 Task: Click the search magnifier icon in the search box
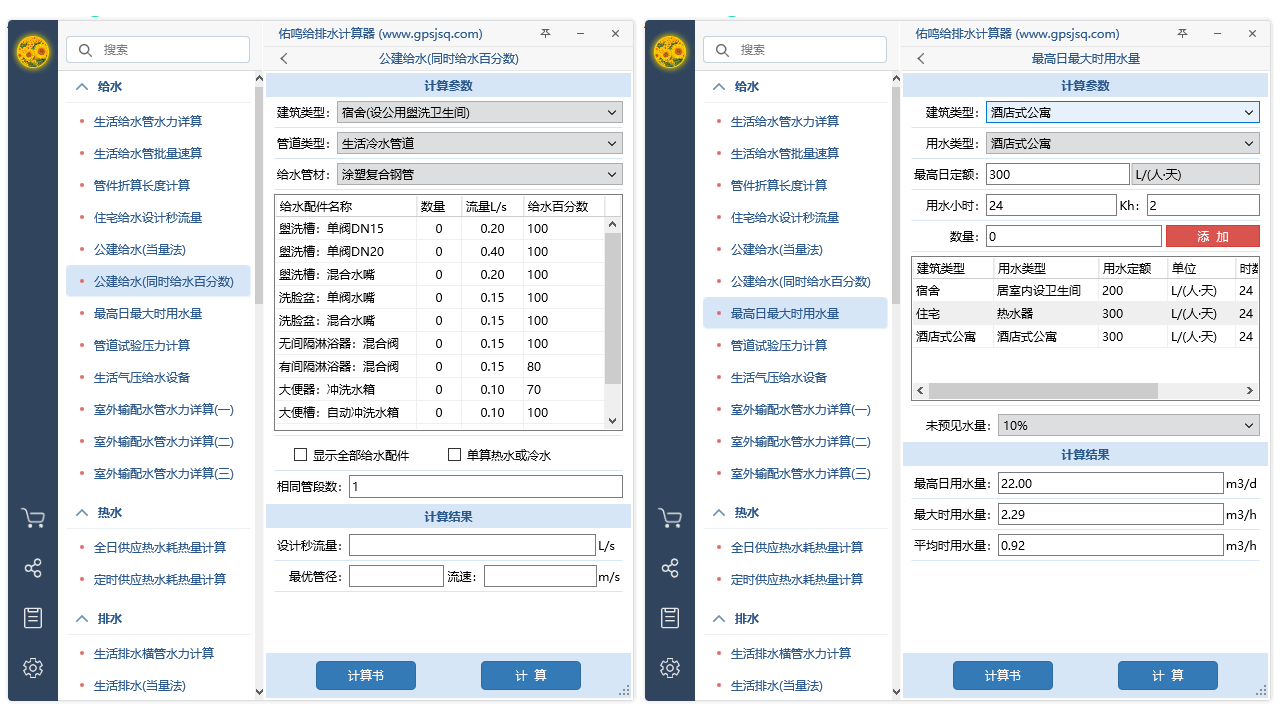pyautogui.click(x=84, y=49)
